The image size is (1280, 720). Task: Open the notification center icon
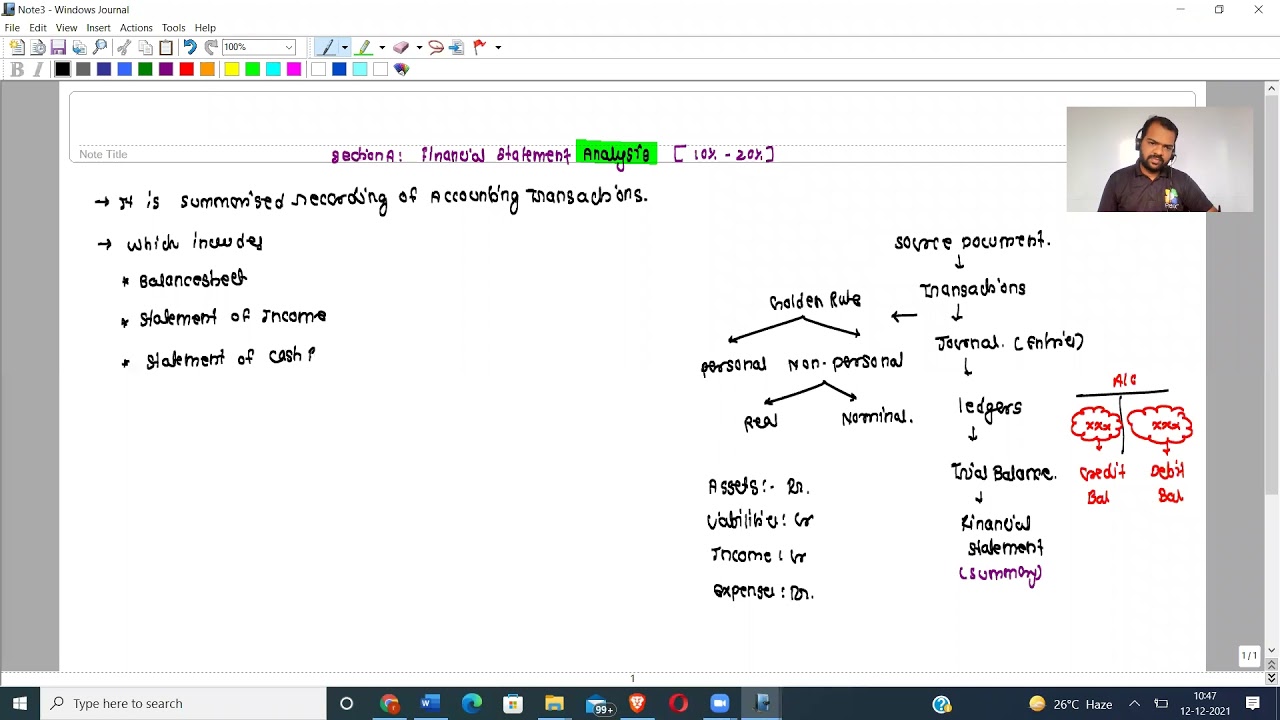(1253, 703)
